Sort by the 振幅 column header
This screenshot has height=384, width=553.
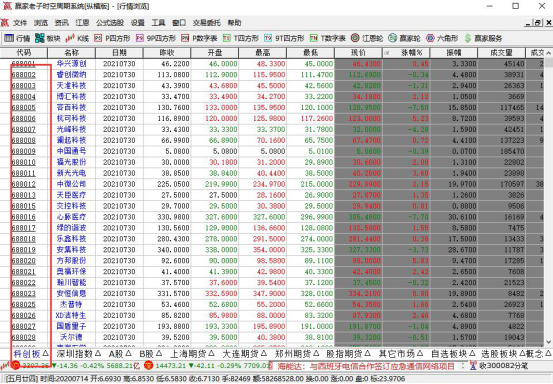coord(454,53)
